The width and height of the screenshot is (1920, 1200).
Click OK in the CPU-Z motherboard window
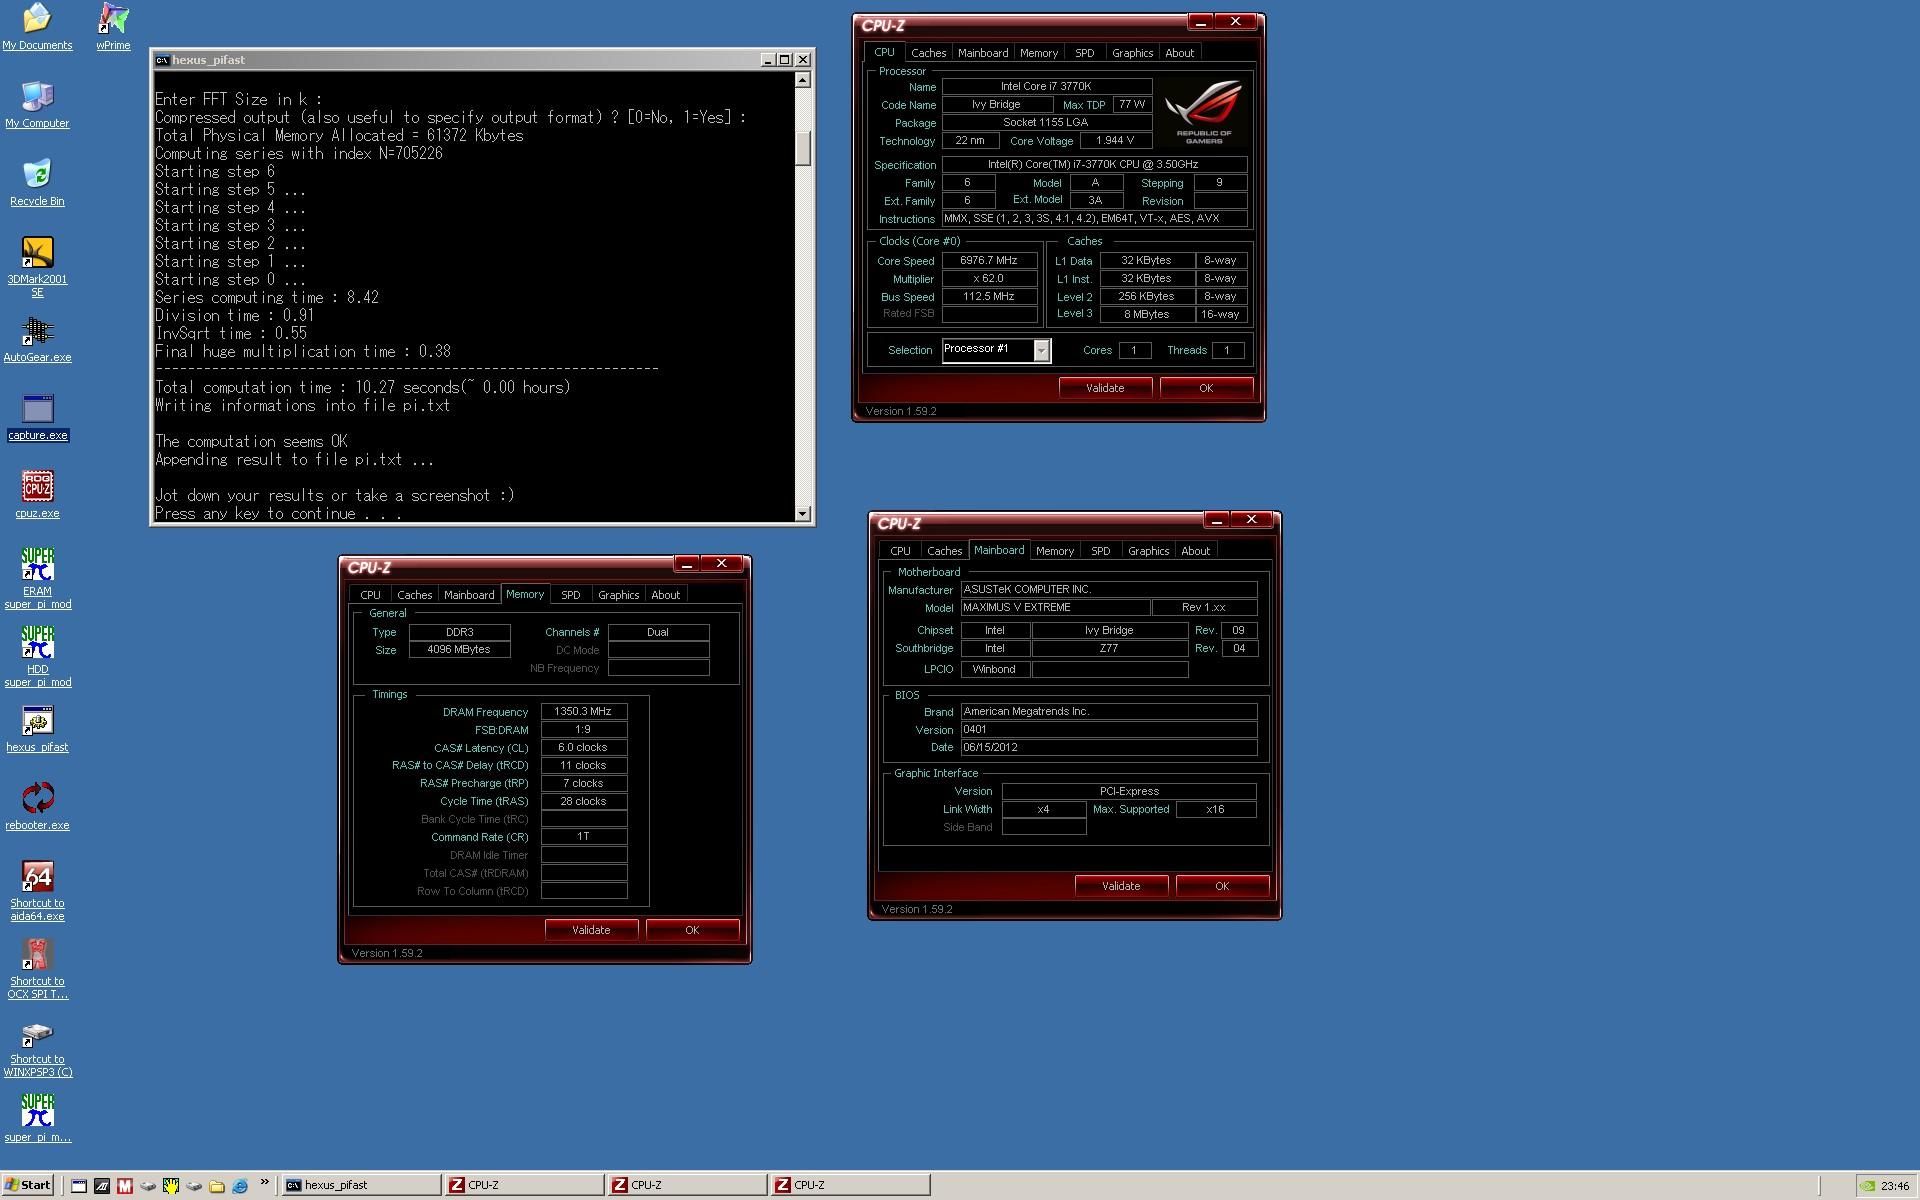click(1222, 886)
